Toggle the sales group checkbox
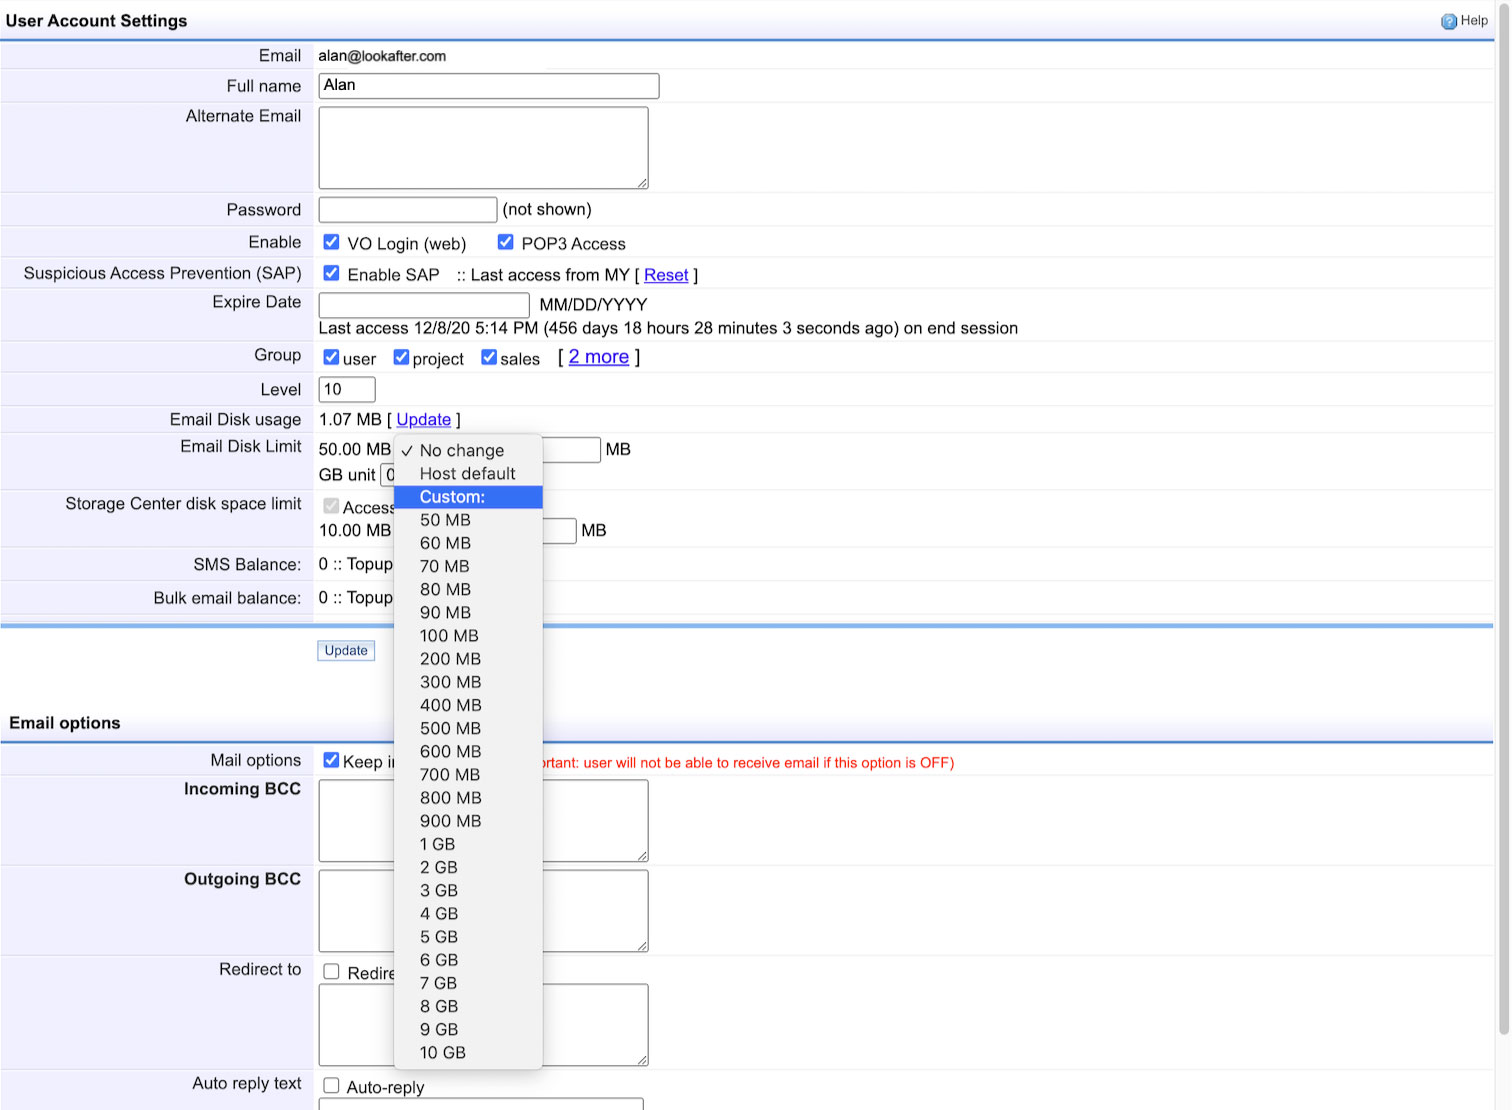The image size is (1512, 1110). click(489, 357)
